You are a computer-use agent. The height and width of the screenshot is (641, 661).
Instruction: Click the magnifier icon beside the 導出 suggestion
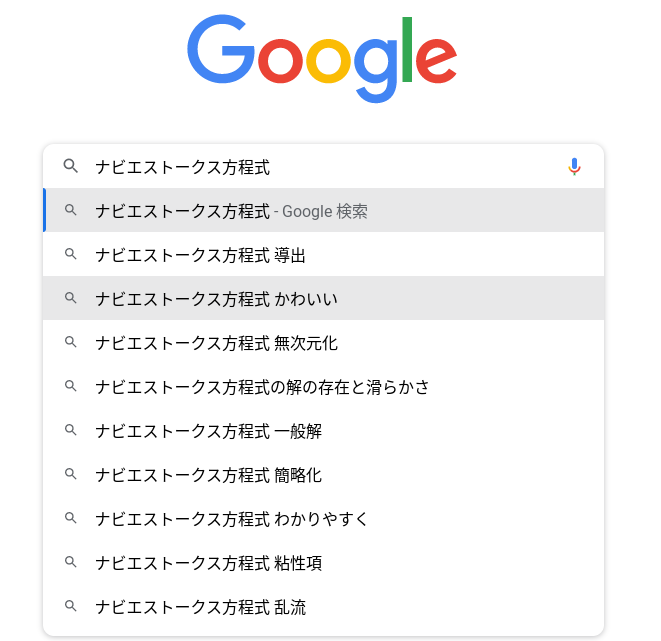coord(70,255)
